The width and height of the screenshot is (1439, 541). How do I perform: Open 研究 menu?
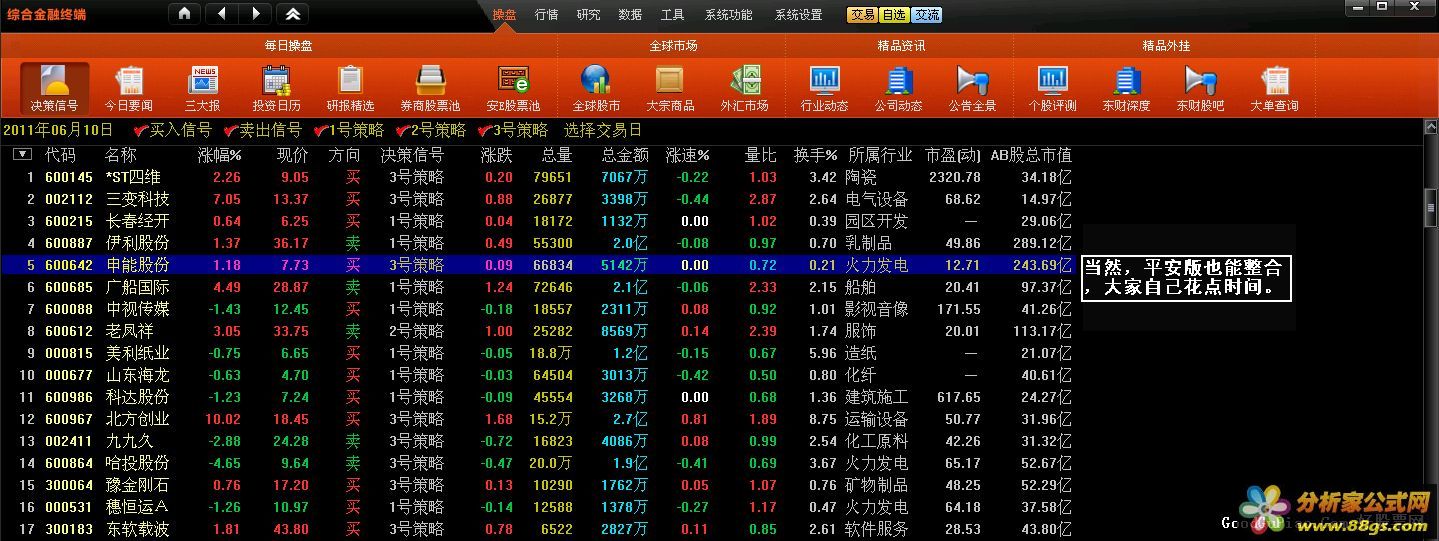[589, 15]
